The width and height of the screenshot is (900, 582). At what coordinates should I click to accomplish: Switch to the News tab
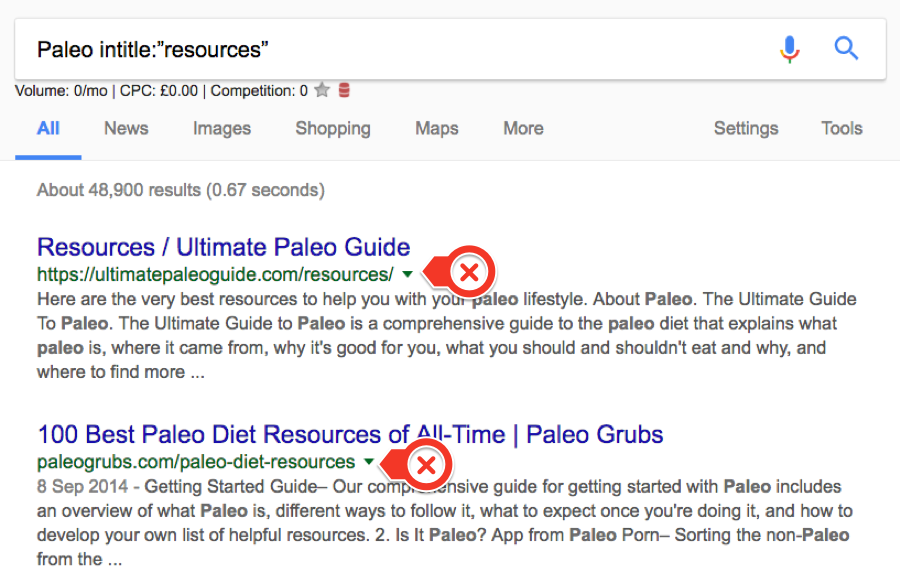coord(126,128)
